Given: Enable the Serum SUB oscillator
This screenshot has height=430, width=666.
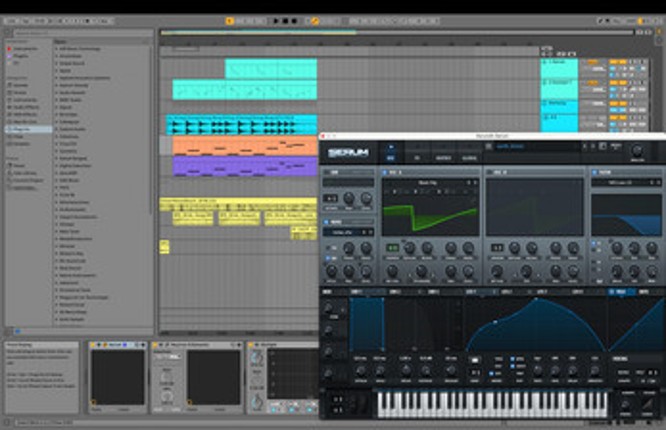Looking at the screenshot, I should [327, 173].
